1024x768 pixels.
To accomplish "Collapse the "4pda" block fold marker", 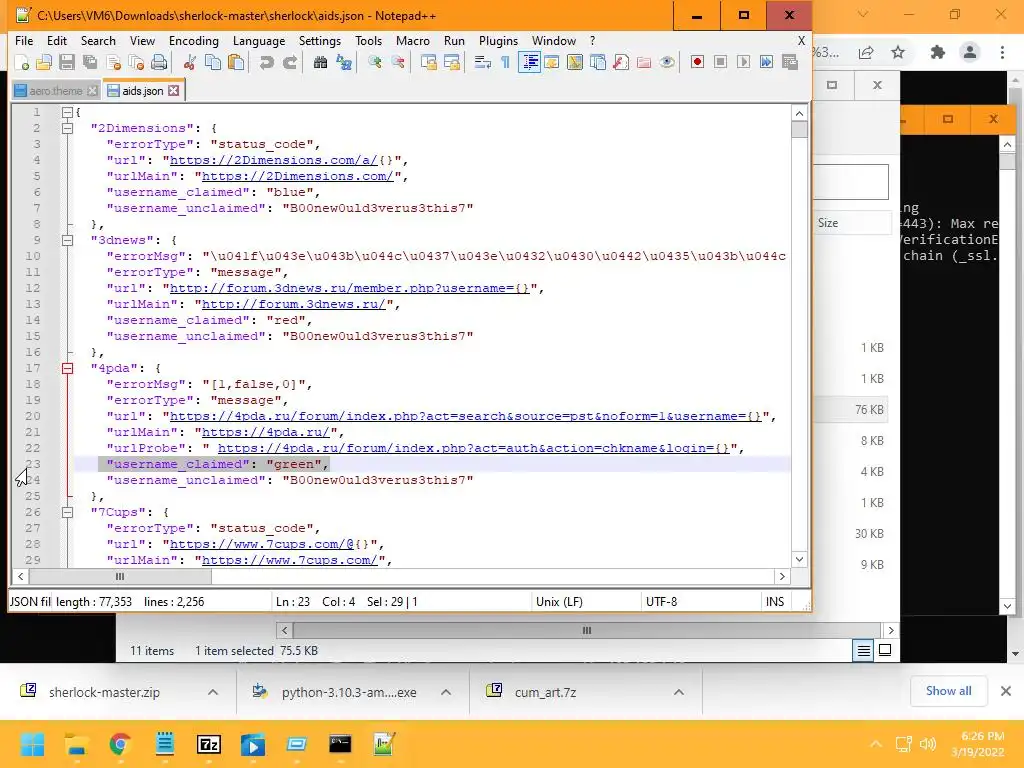I will (x=67, y=368).
